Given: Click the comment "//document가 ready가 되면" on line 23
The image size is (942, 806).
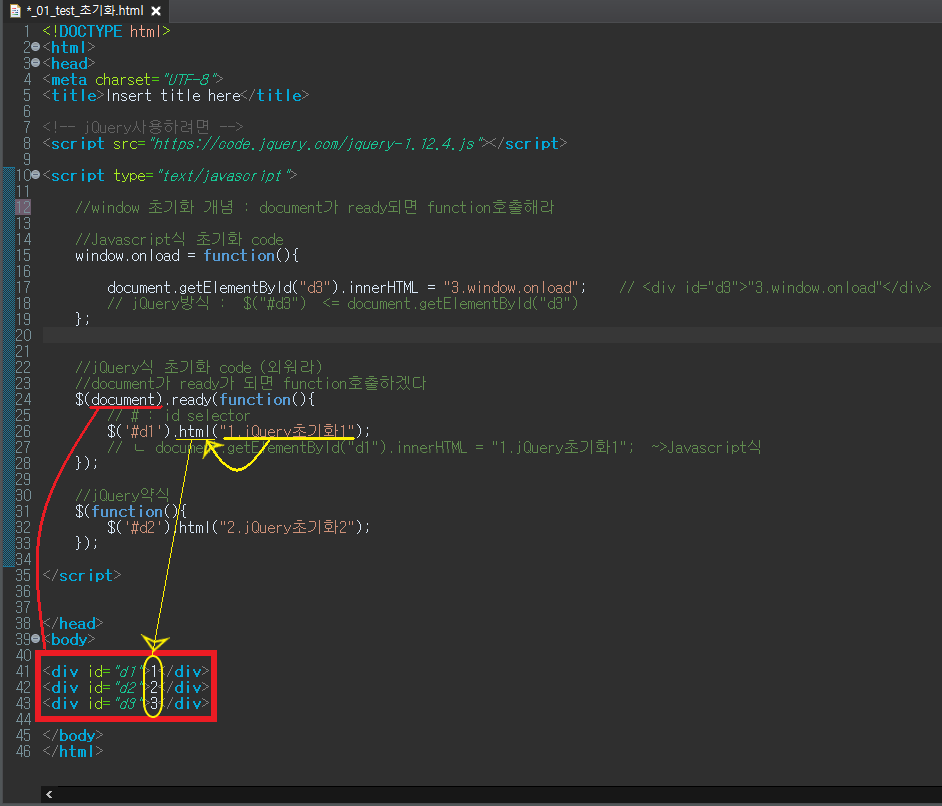Looking at the screenshot, I should pyautogui.click(x=251, y=383).
